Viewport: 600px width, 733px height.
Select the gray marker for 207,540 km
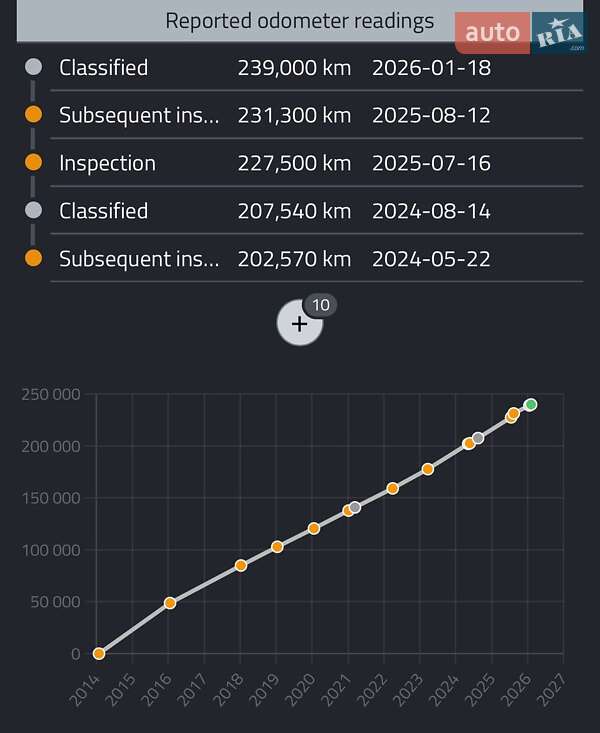point(33,211)
